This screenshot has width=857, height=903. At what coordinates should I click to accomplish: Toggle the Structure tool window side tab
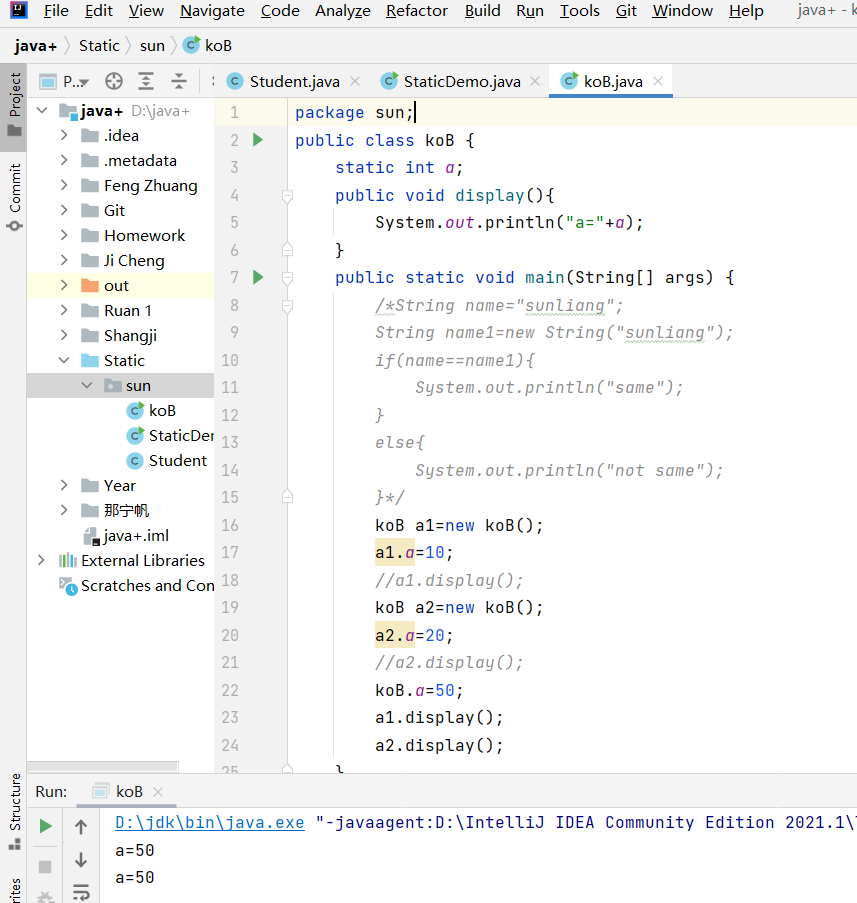14,810
